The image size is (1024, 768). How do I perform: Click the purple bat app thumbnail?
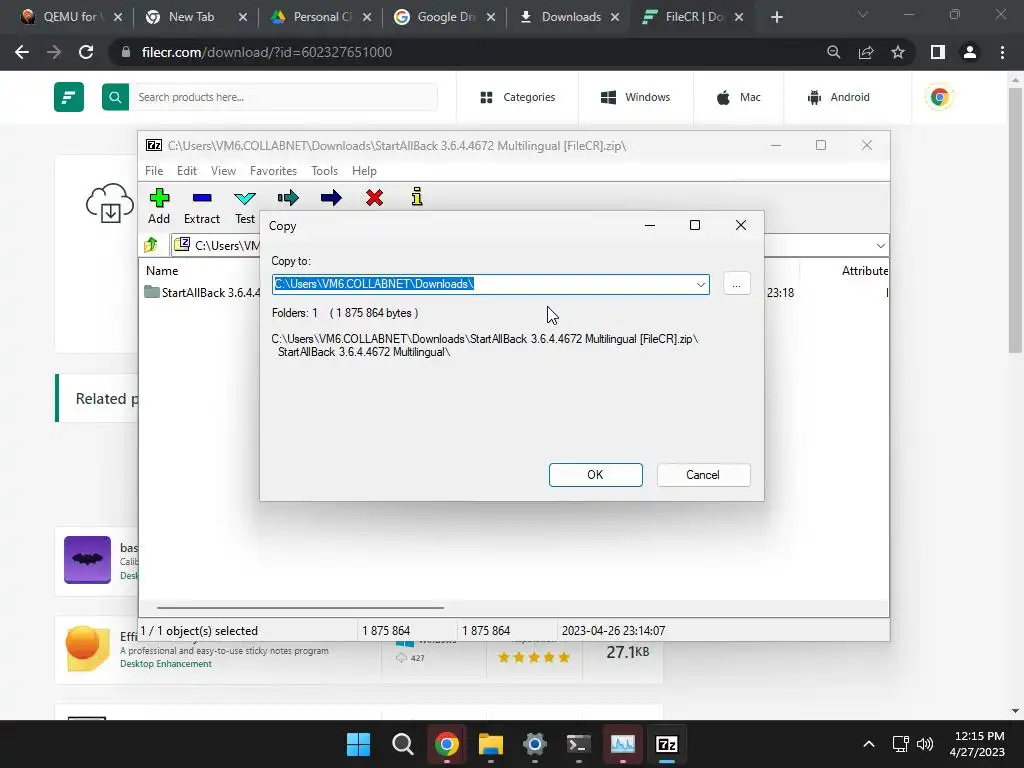[x=88, y=560]
